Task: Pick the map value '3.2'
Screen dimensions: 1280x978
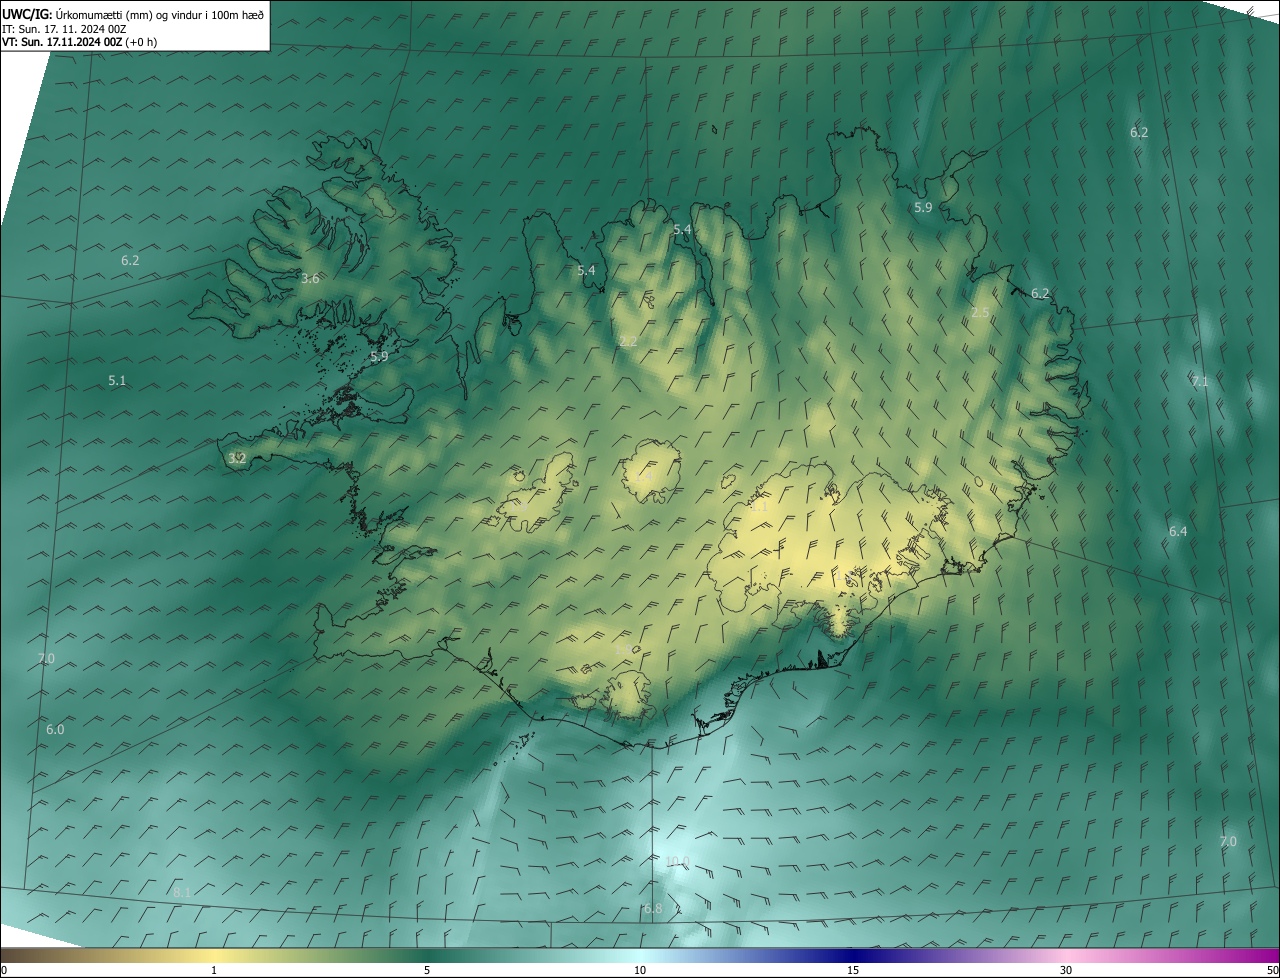Action: click(237, 458)
